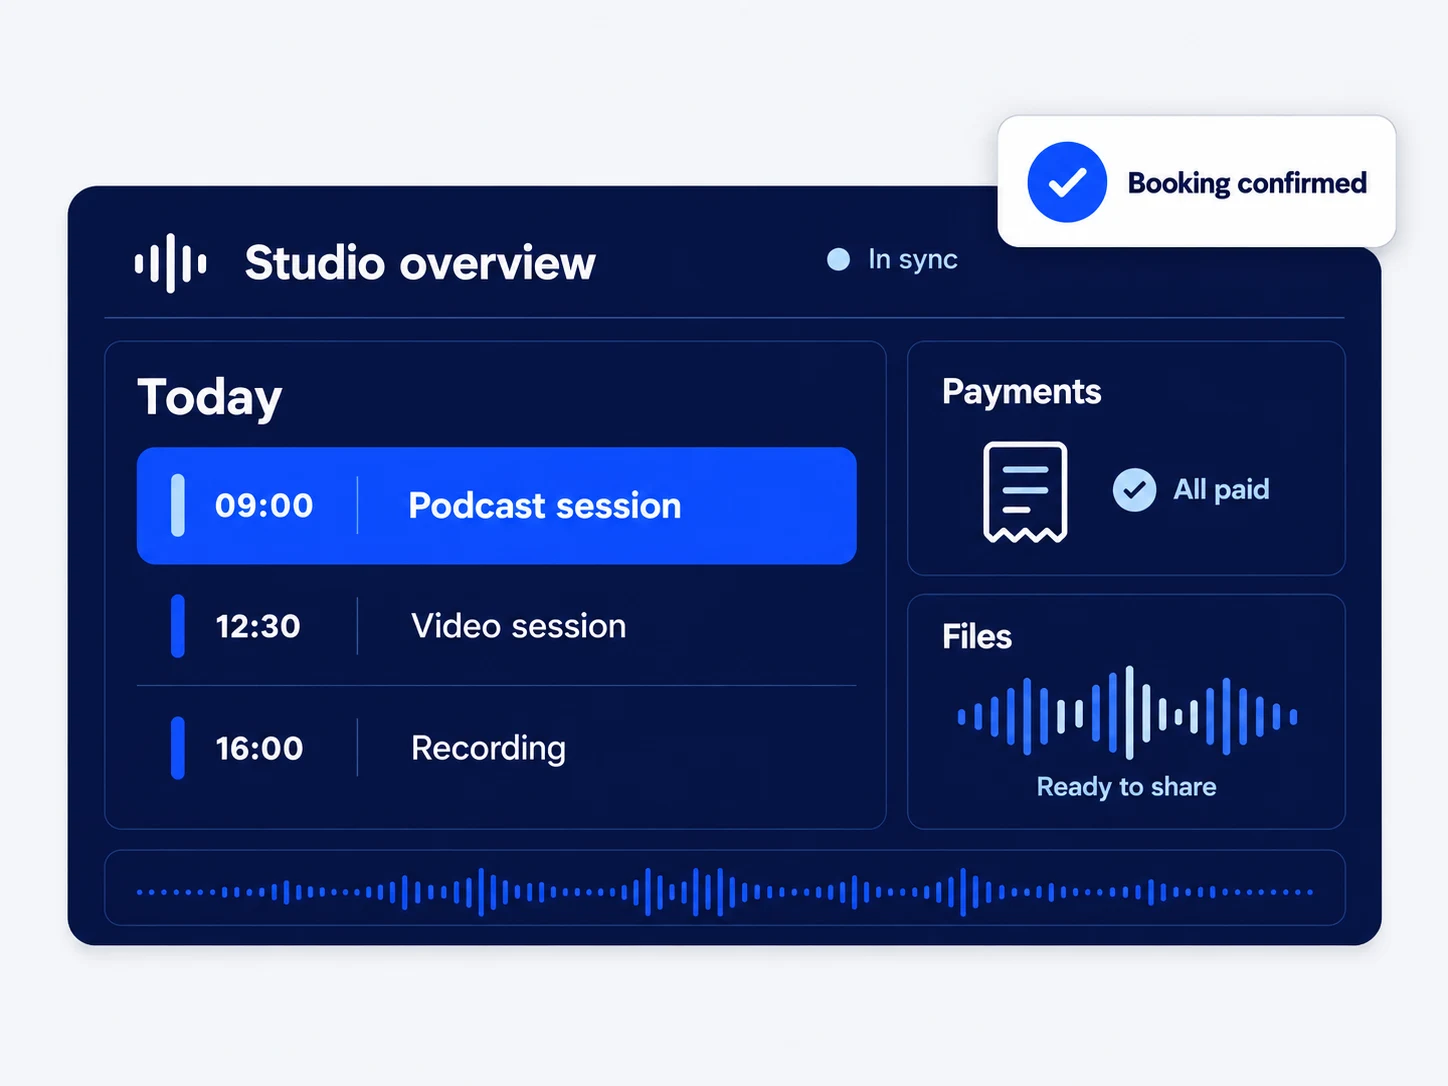Open the Recording entry
The image size is (1448, 1086).
tap(488, 748)
